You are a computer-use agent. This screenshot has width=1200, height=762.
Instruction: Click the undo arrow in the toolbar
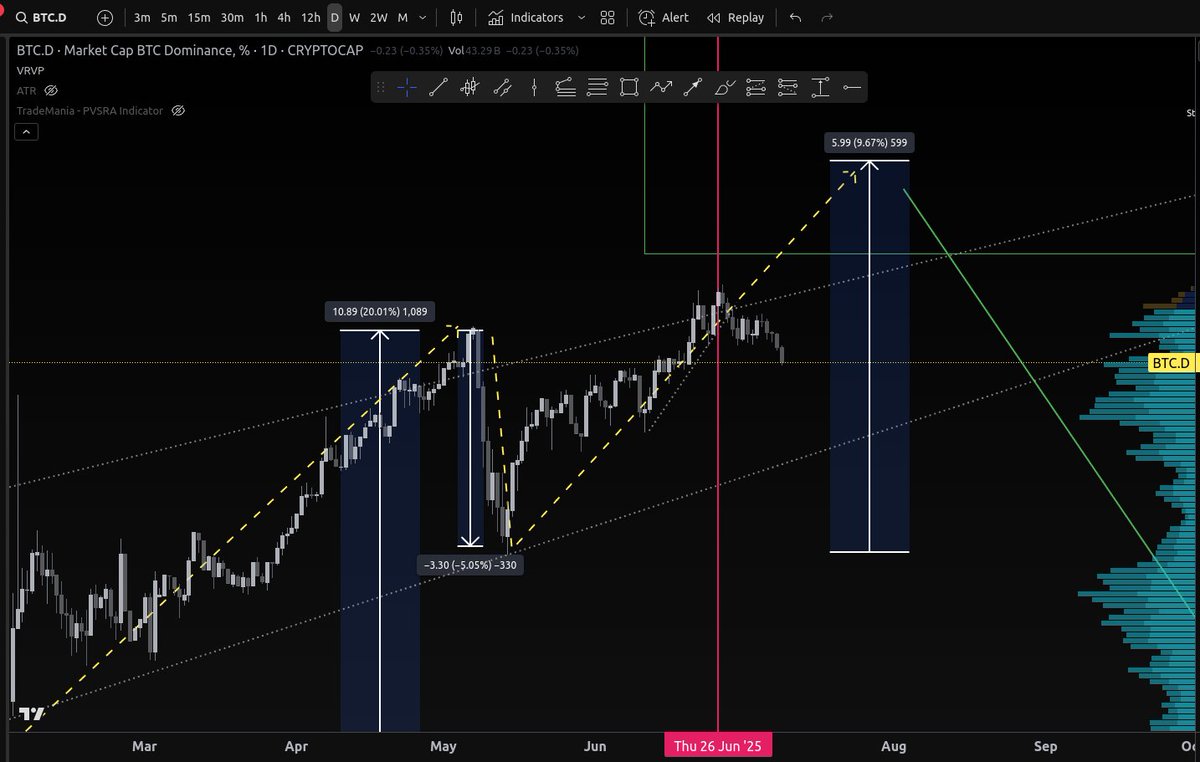click(793, 17)
